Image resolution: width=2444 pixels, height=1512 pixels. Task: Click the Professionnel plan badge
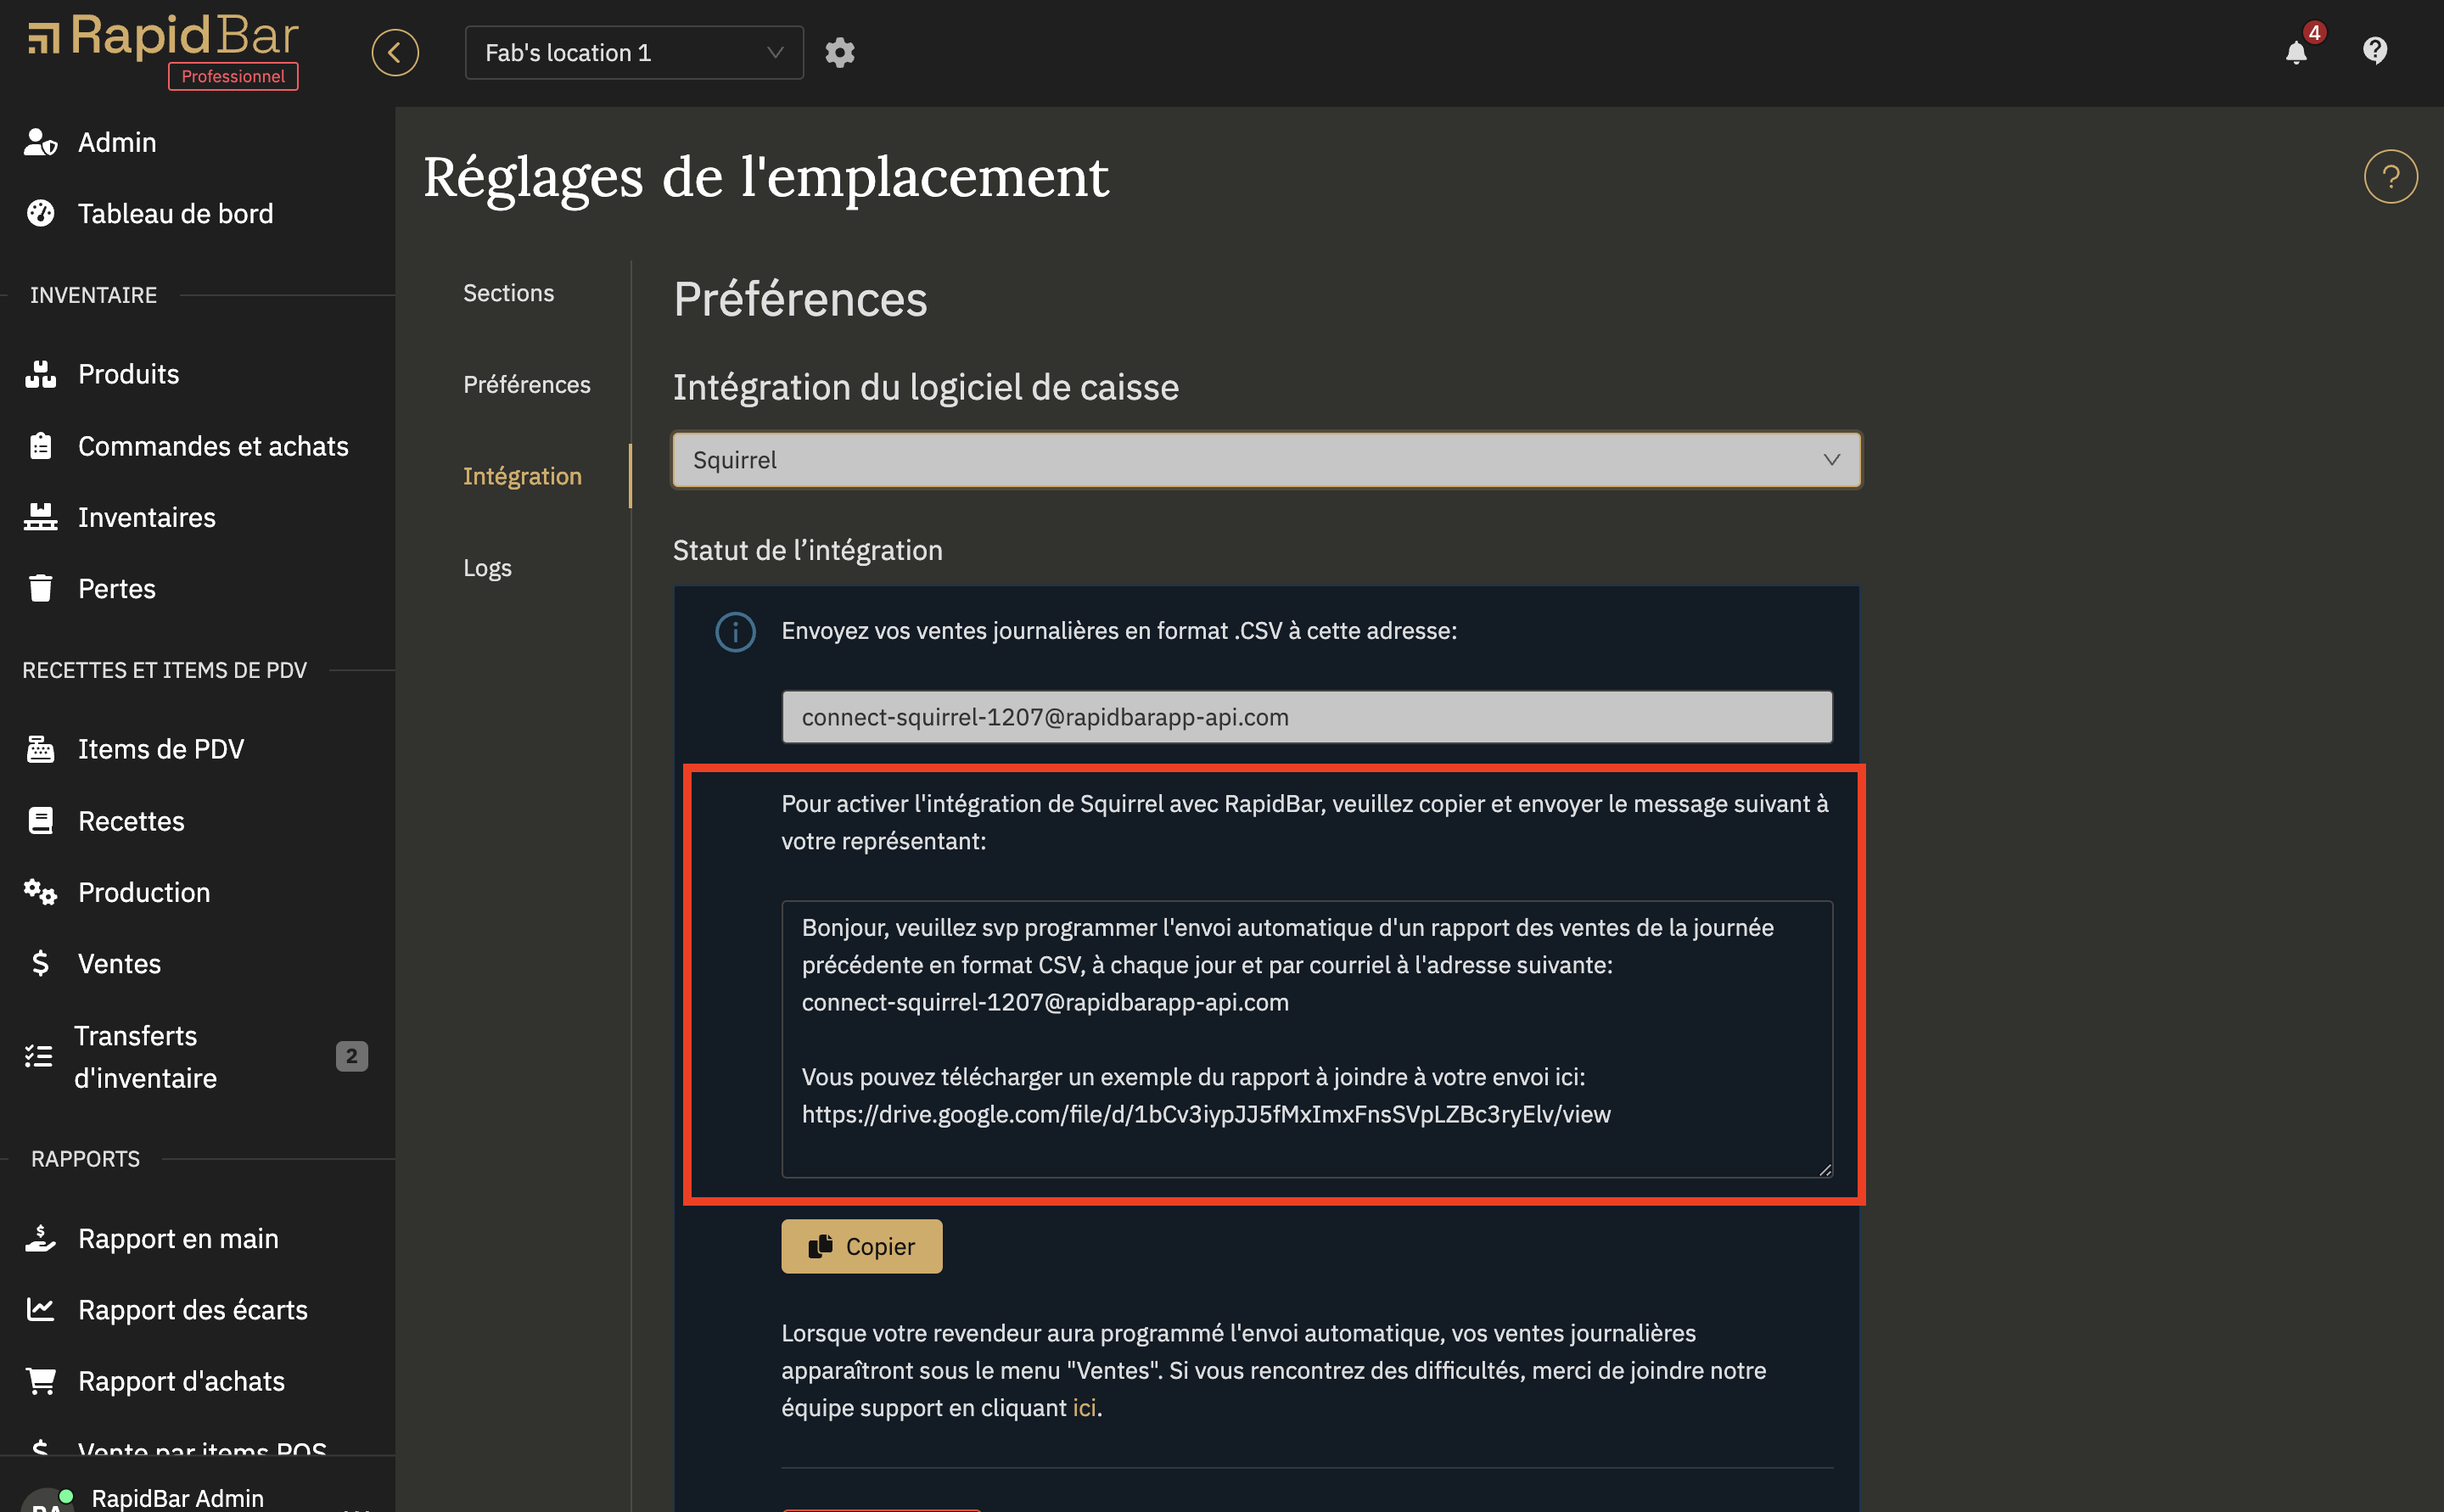(x=233, y=76)
